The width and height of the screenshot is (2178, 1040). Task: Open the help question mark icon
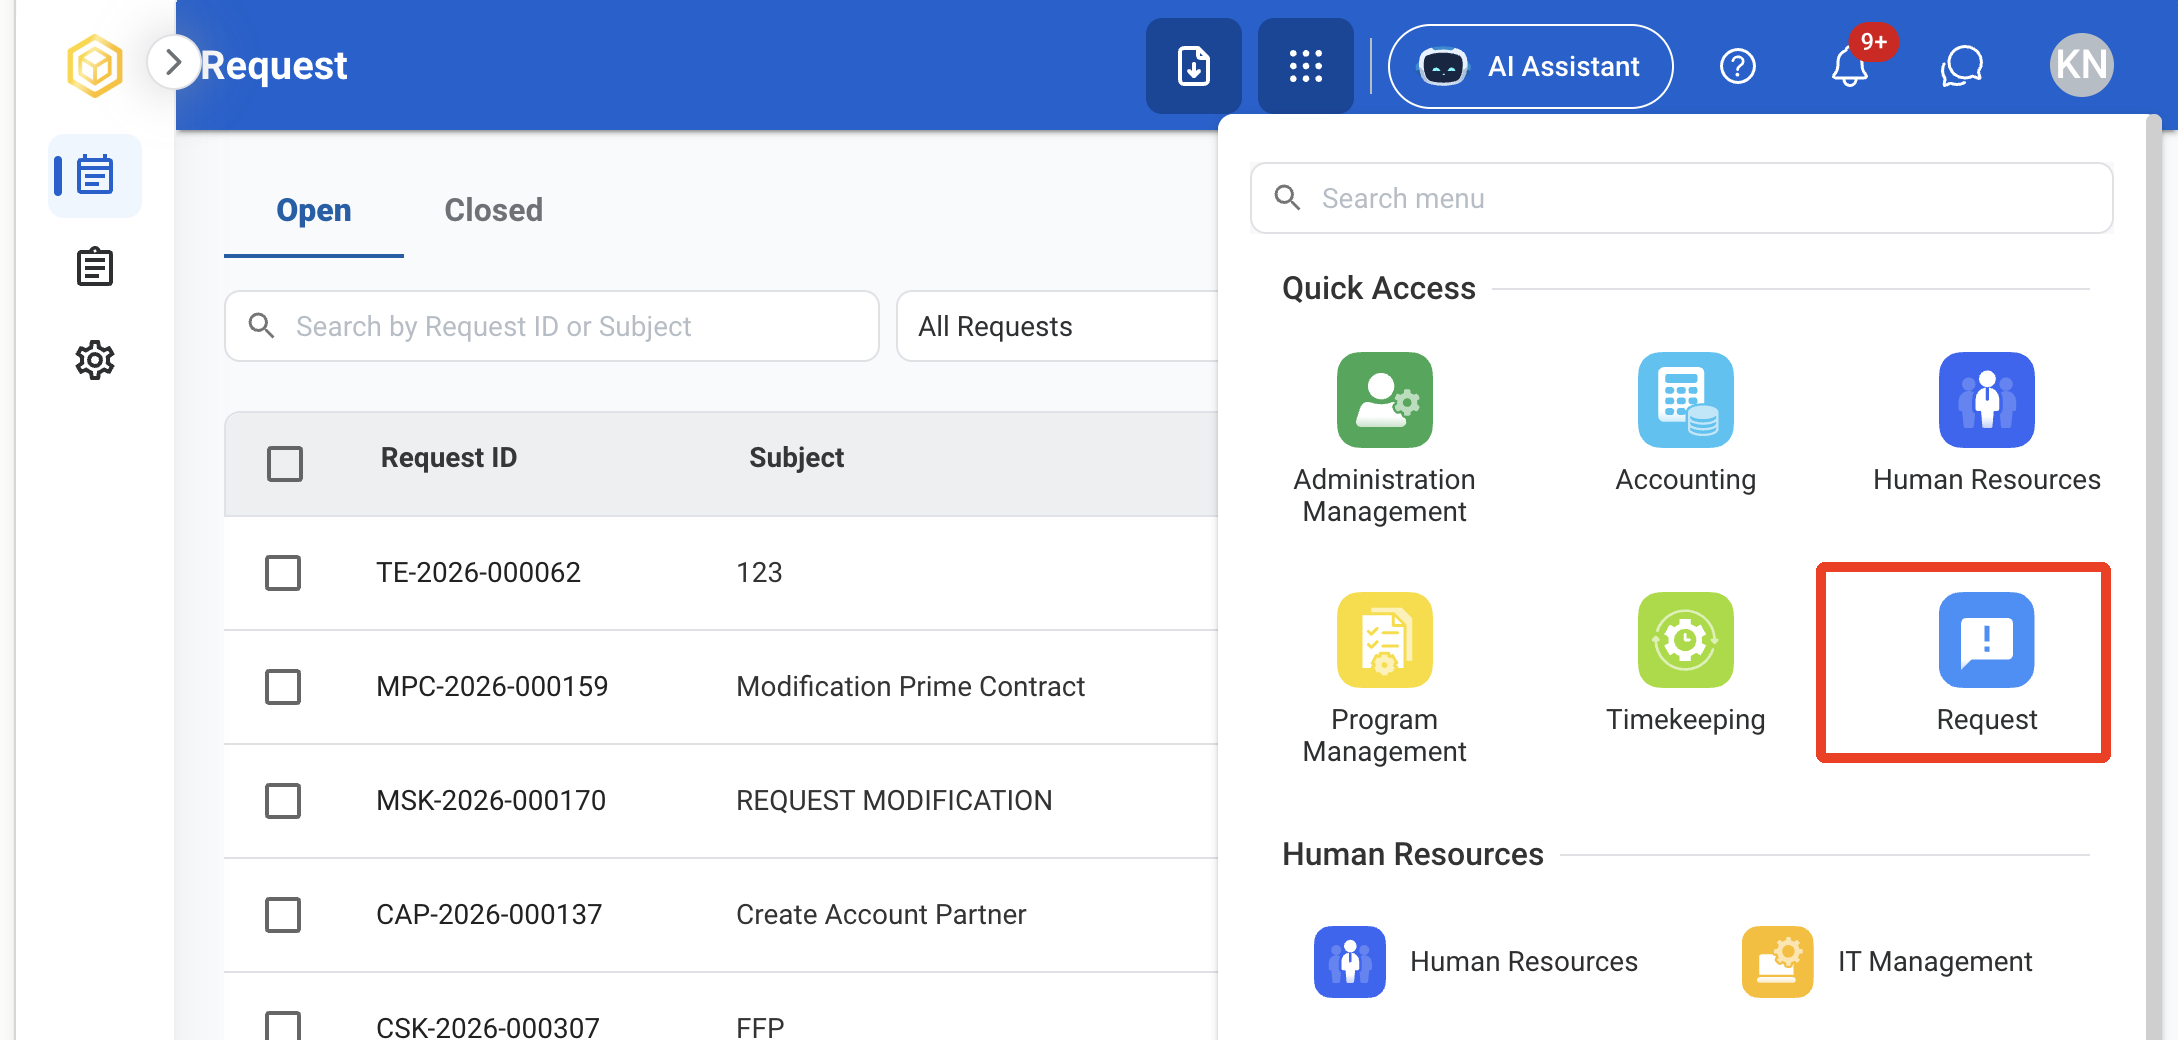tap(1738, 66)
